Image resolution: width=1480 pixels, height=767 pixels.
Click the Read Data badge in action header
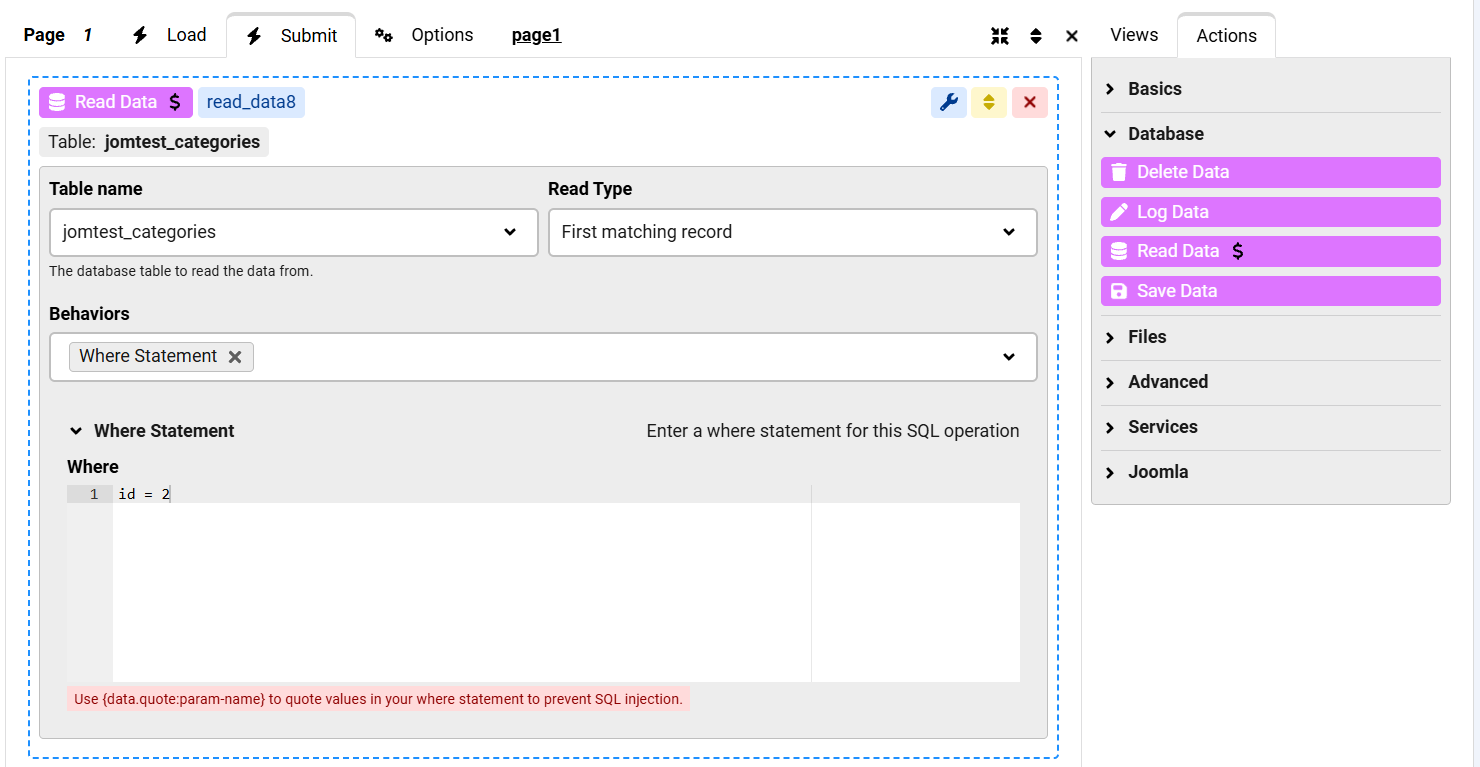tap(116, 102)
